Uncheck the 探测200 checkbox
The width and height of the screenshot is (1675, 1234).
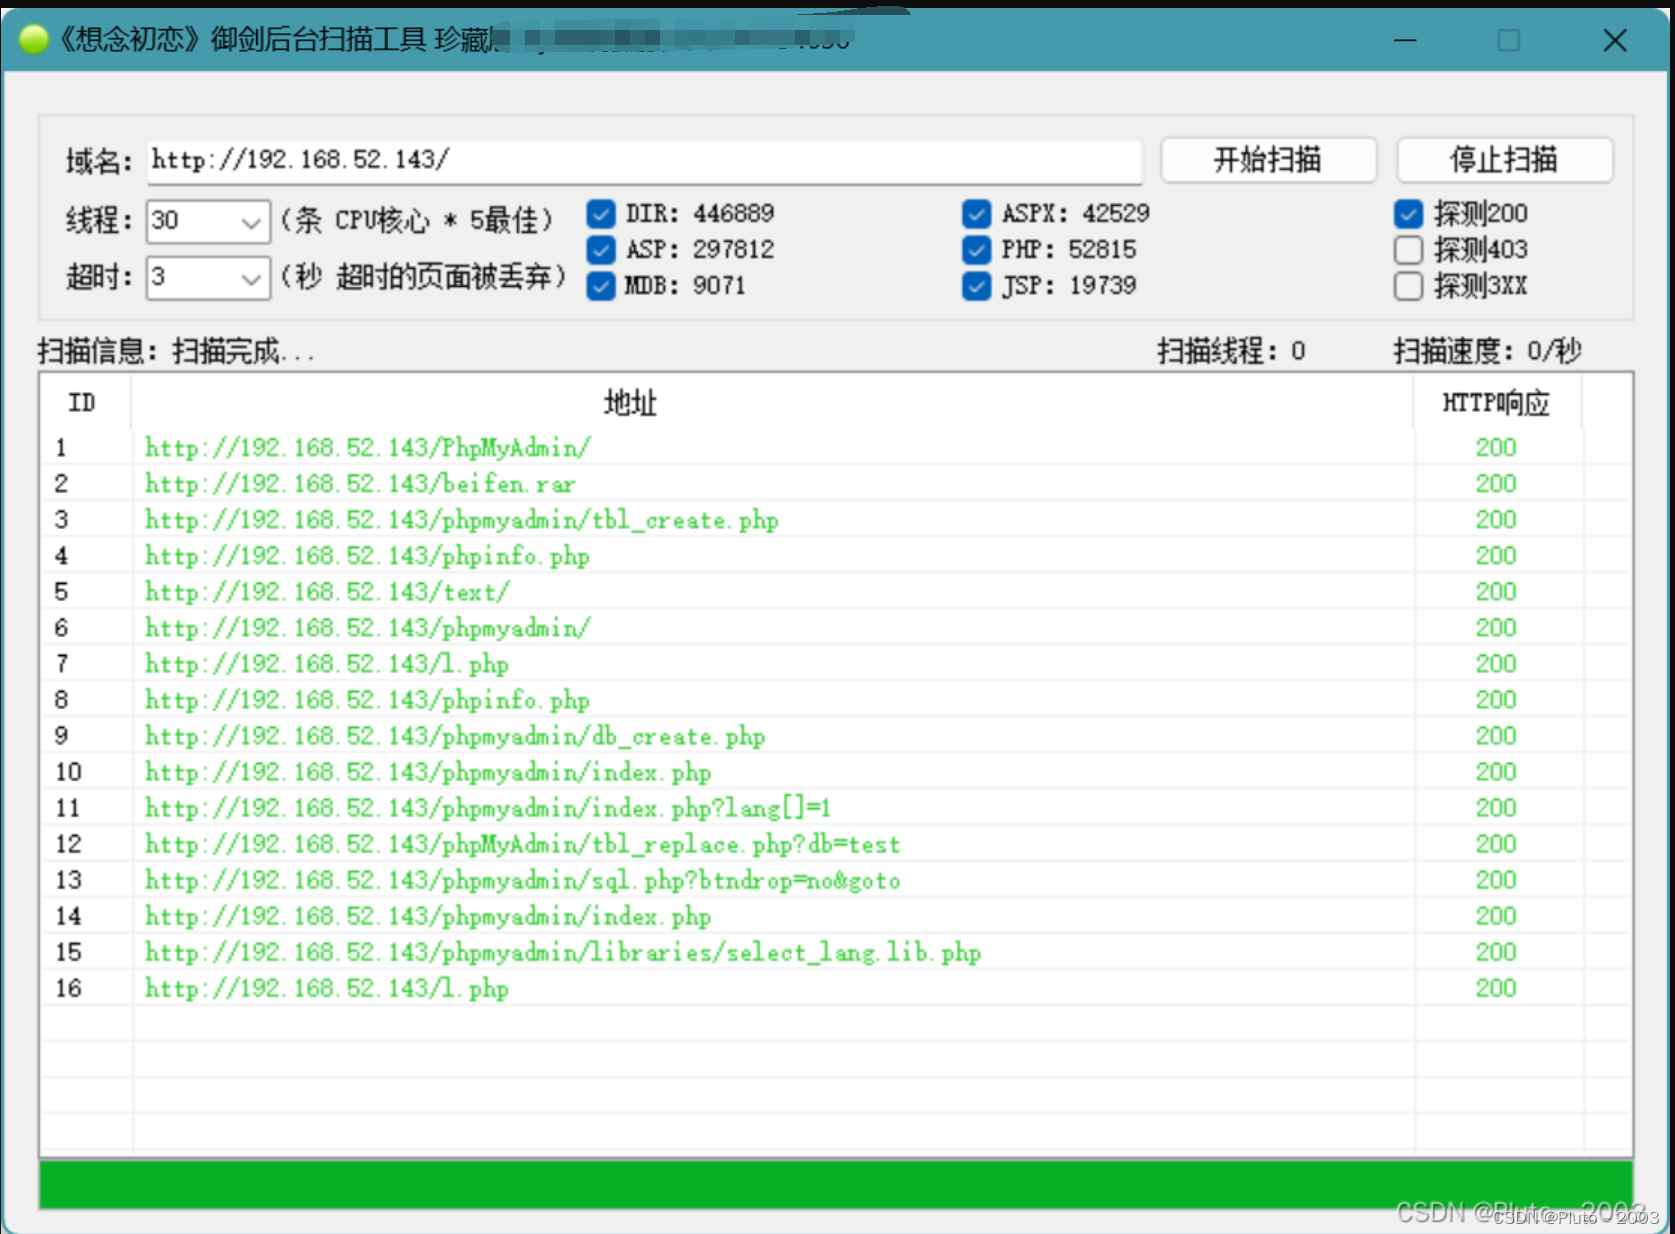(1409, 214)
